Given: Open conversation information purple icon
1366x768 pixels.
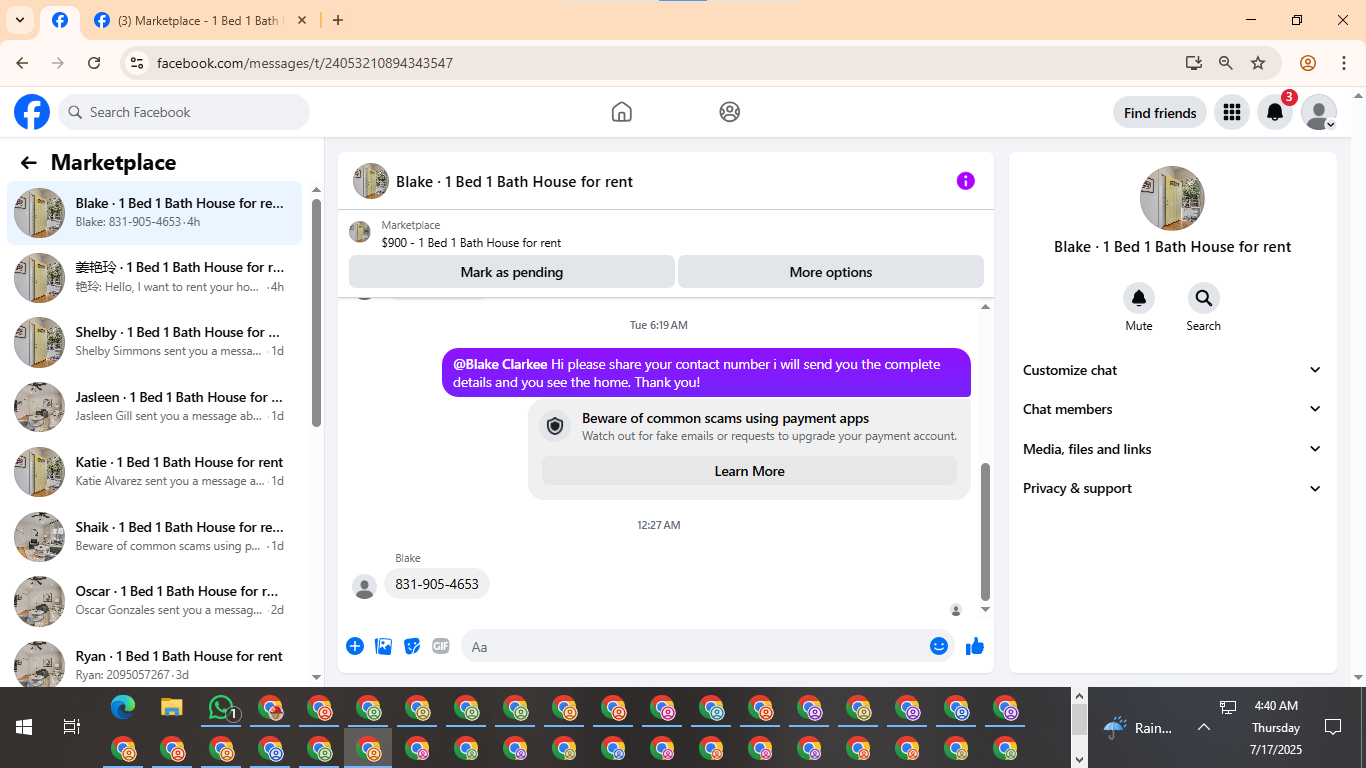Looking at the screenshot, I should [965, 181].
